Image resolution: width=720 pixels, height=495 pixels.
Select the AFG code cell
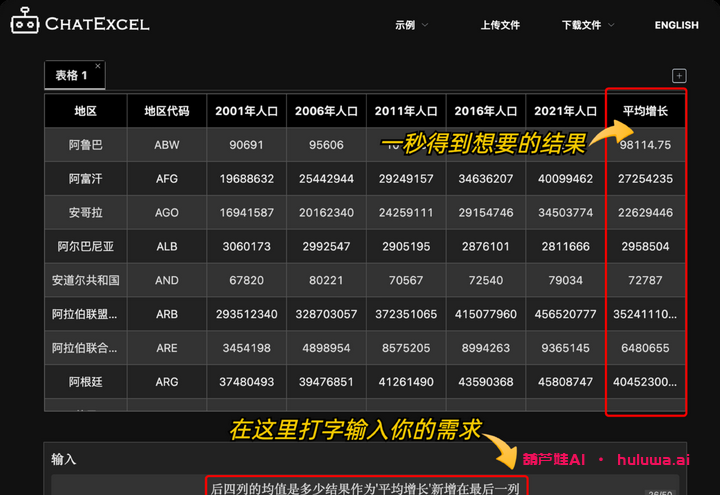(167, 179)
